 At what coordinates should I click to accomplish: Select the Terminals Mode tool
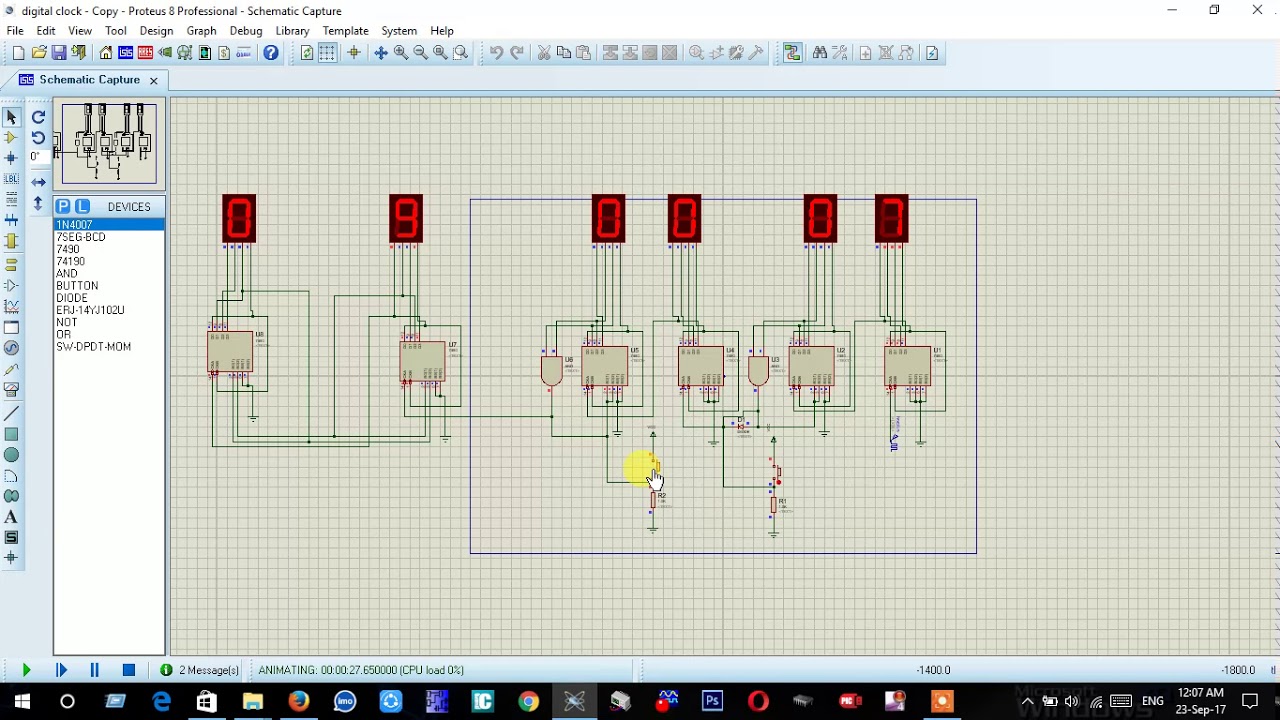tap(12, 264)
